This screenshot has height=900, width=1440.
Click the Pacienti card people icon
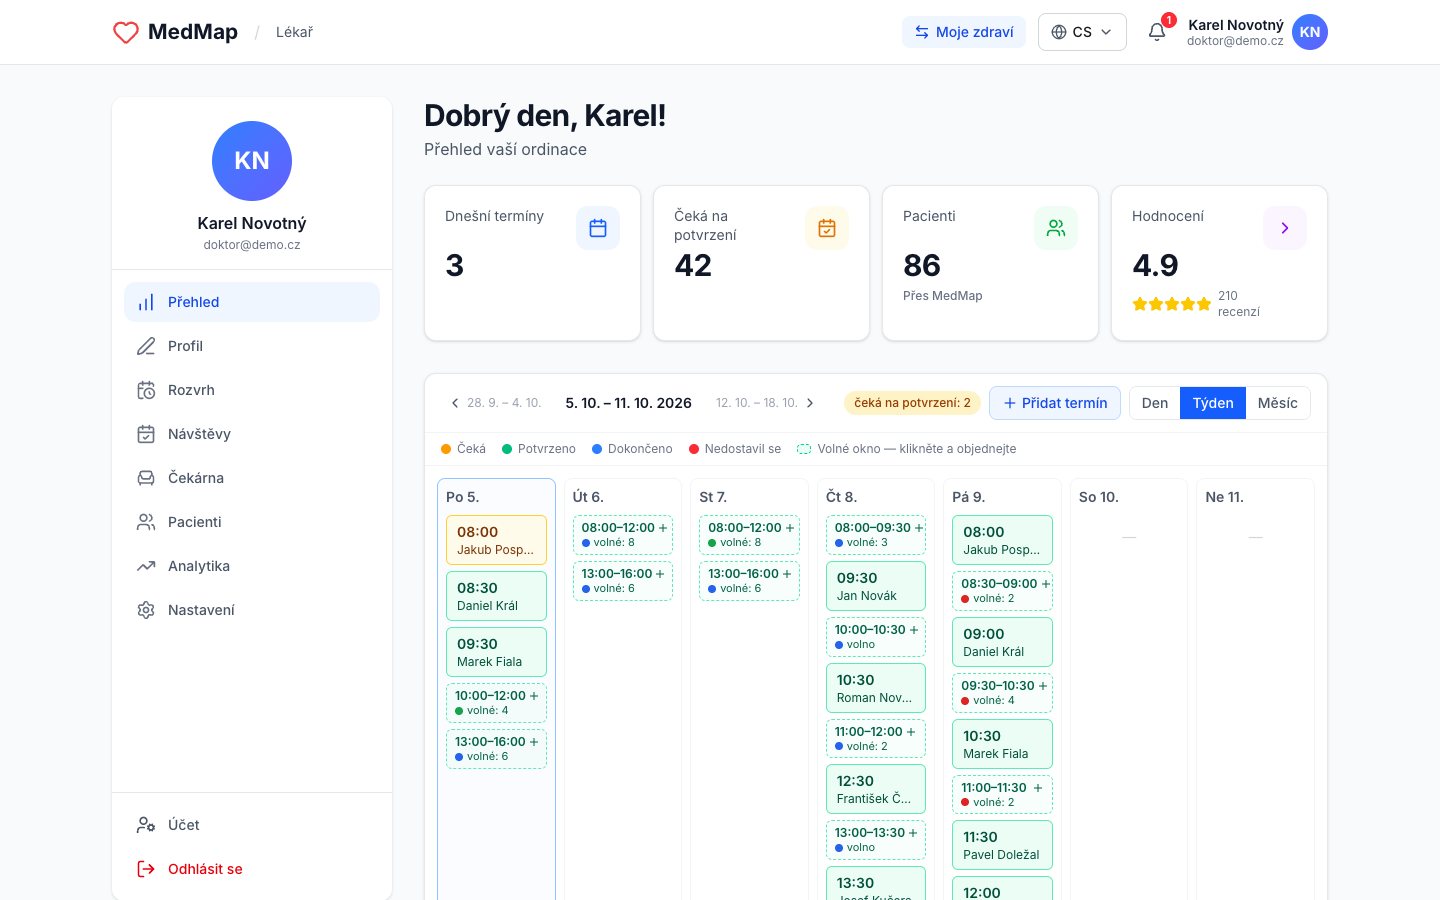point(1056,228)
